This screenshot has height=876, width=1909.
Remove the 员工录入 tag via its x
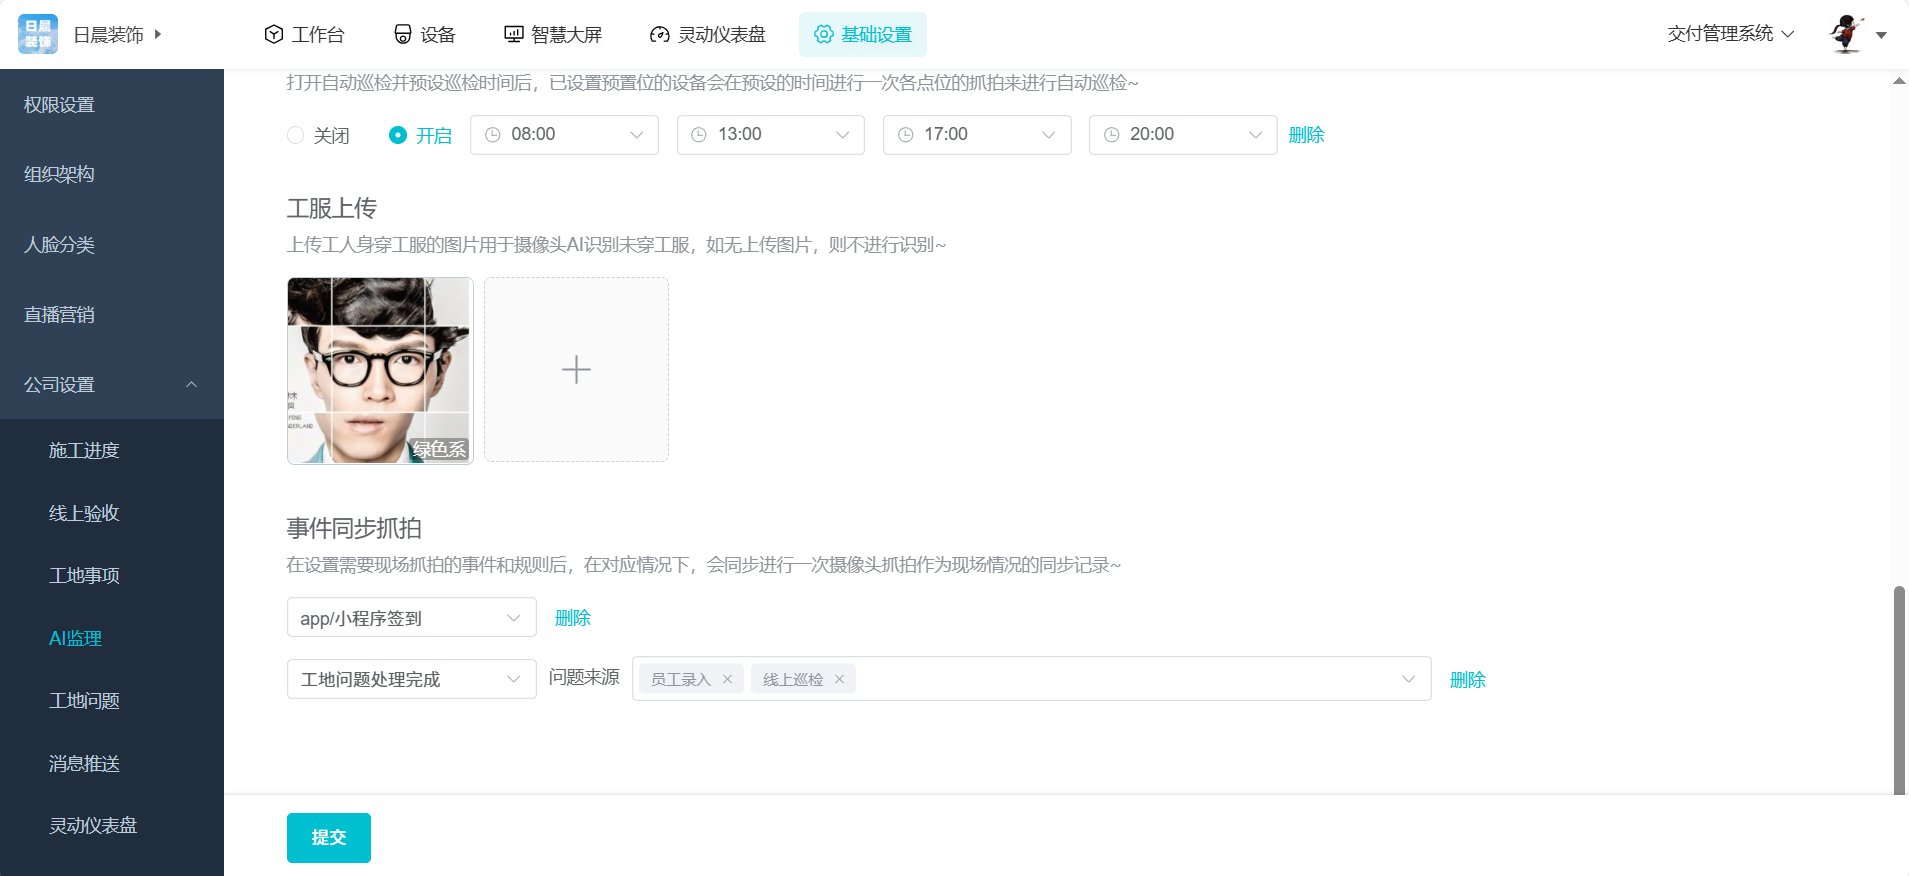point(727,680)
